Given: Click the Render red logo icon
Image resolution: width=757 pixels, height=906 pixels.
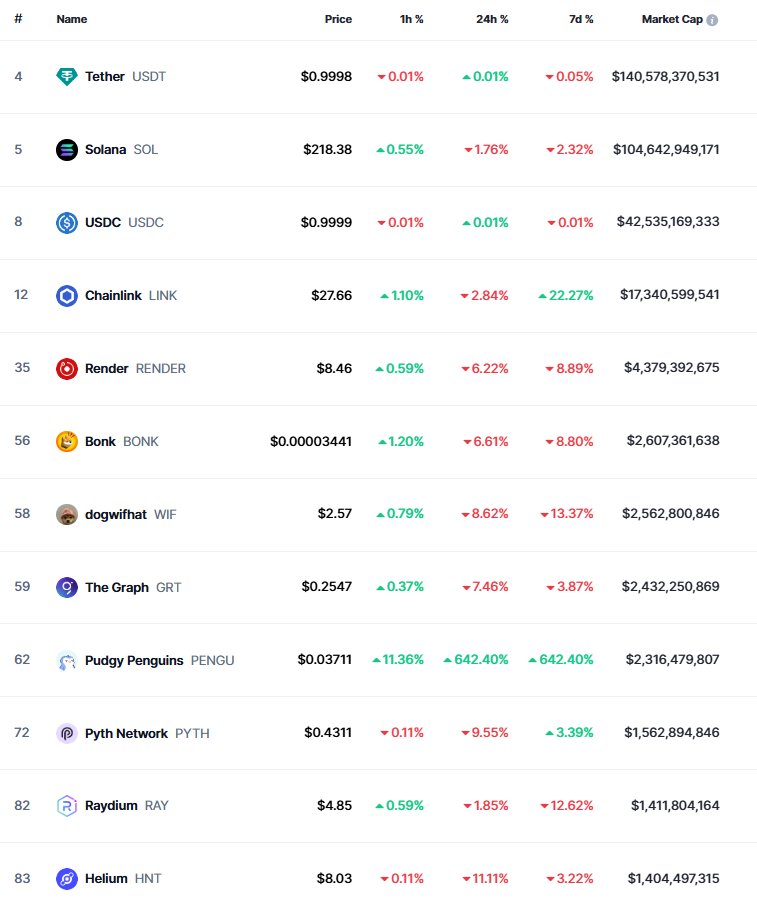Looking at the screenshot, I should pos(66,369).
